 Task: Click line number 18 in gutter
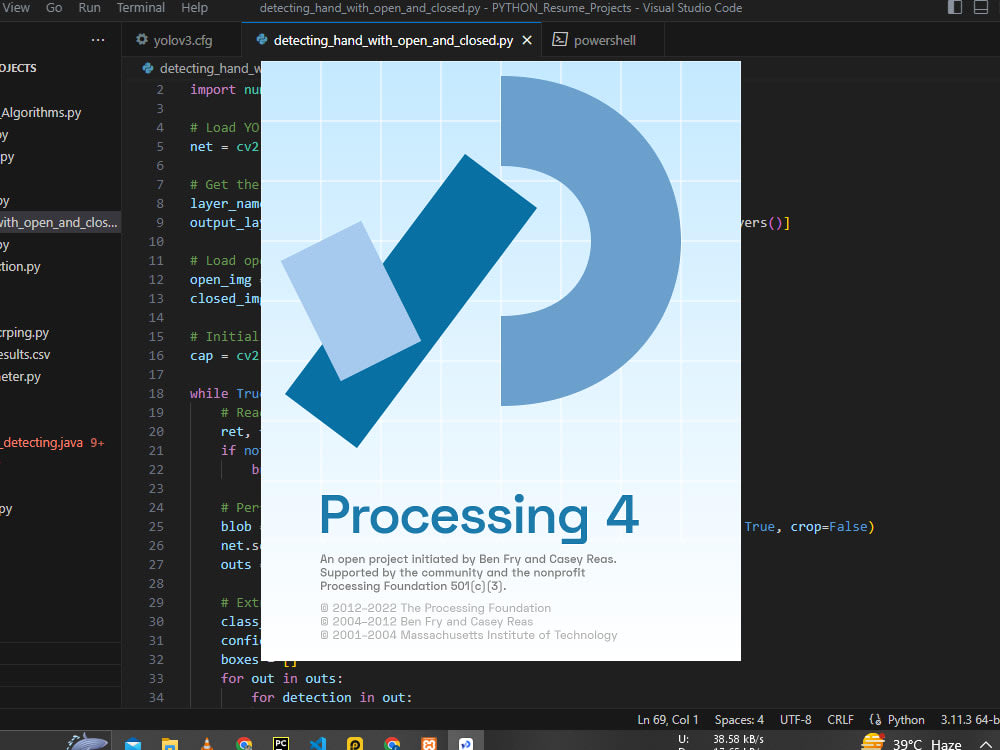click(156, 393)
